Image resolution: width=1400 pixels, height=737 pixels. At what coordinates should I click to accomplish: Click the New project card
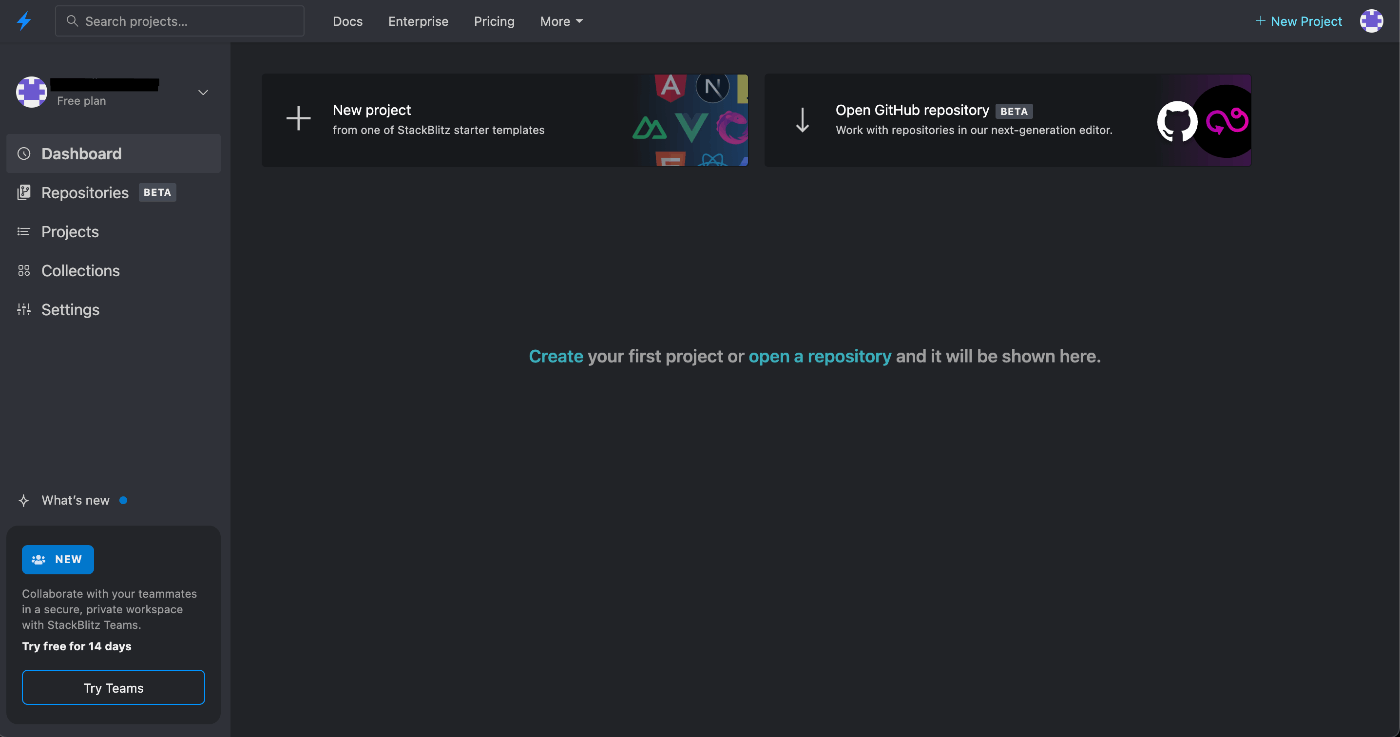coord(505,120)
